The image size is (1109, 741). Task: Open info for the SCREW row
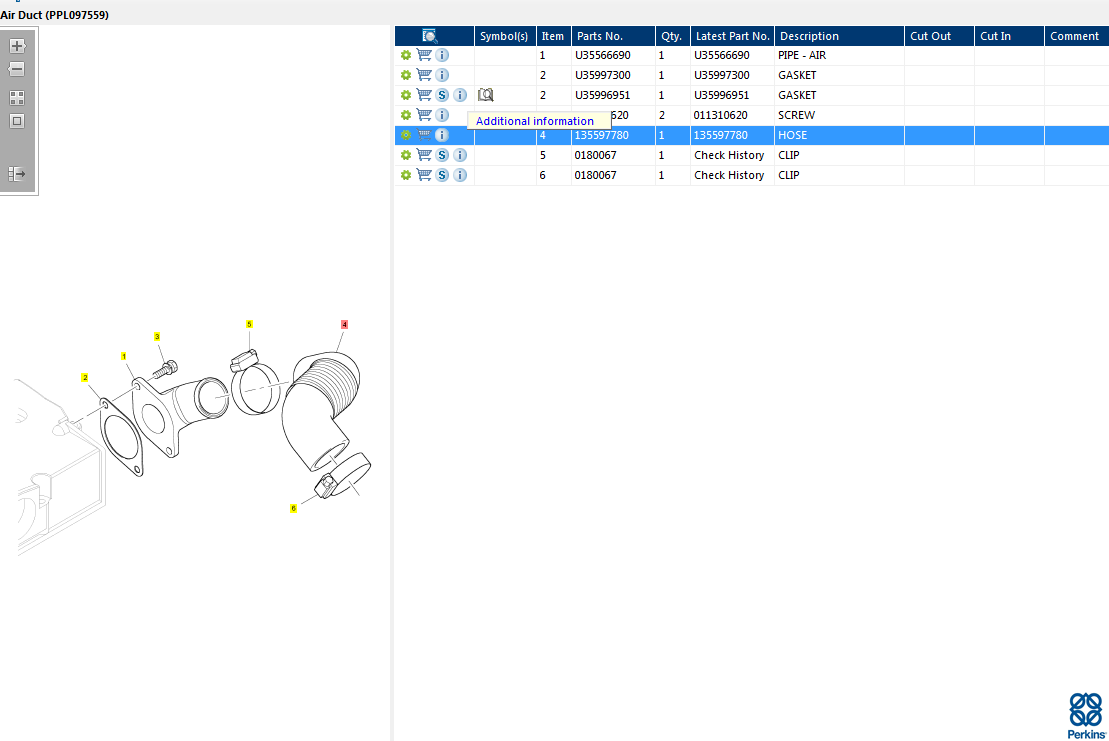[x=442, y=115]
